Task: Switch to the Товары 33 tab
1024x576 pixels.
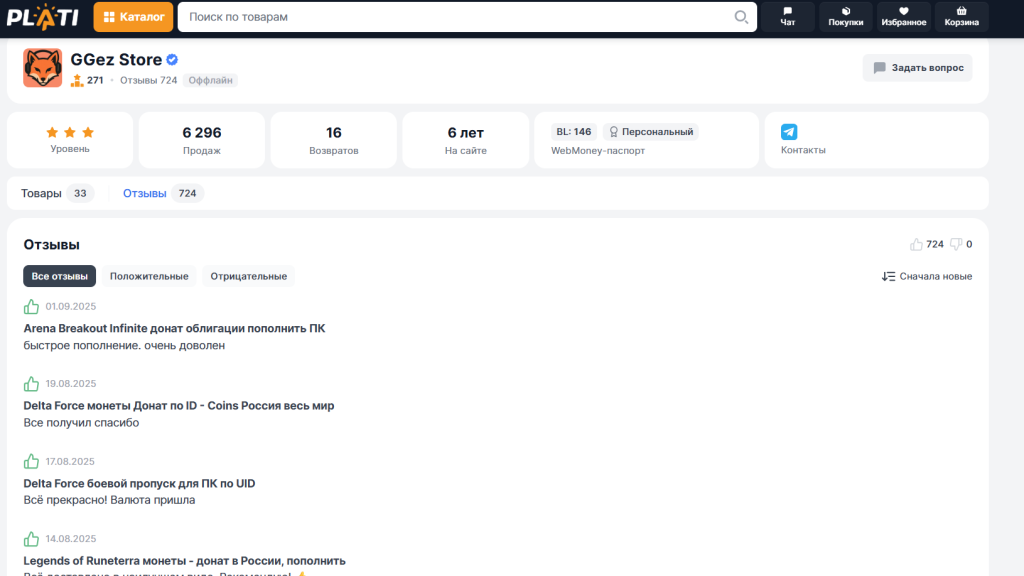Action: (57, 193)
